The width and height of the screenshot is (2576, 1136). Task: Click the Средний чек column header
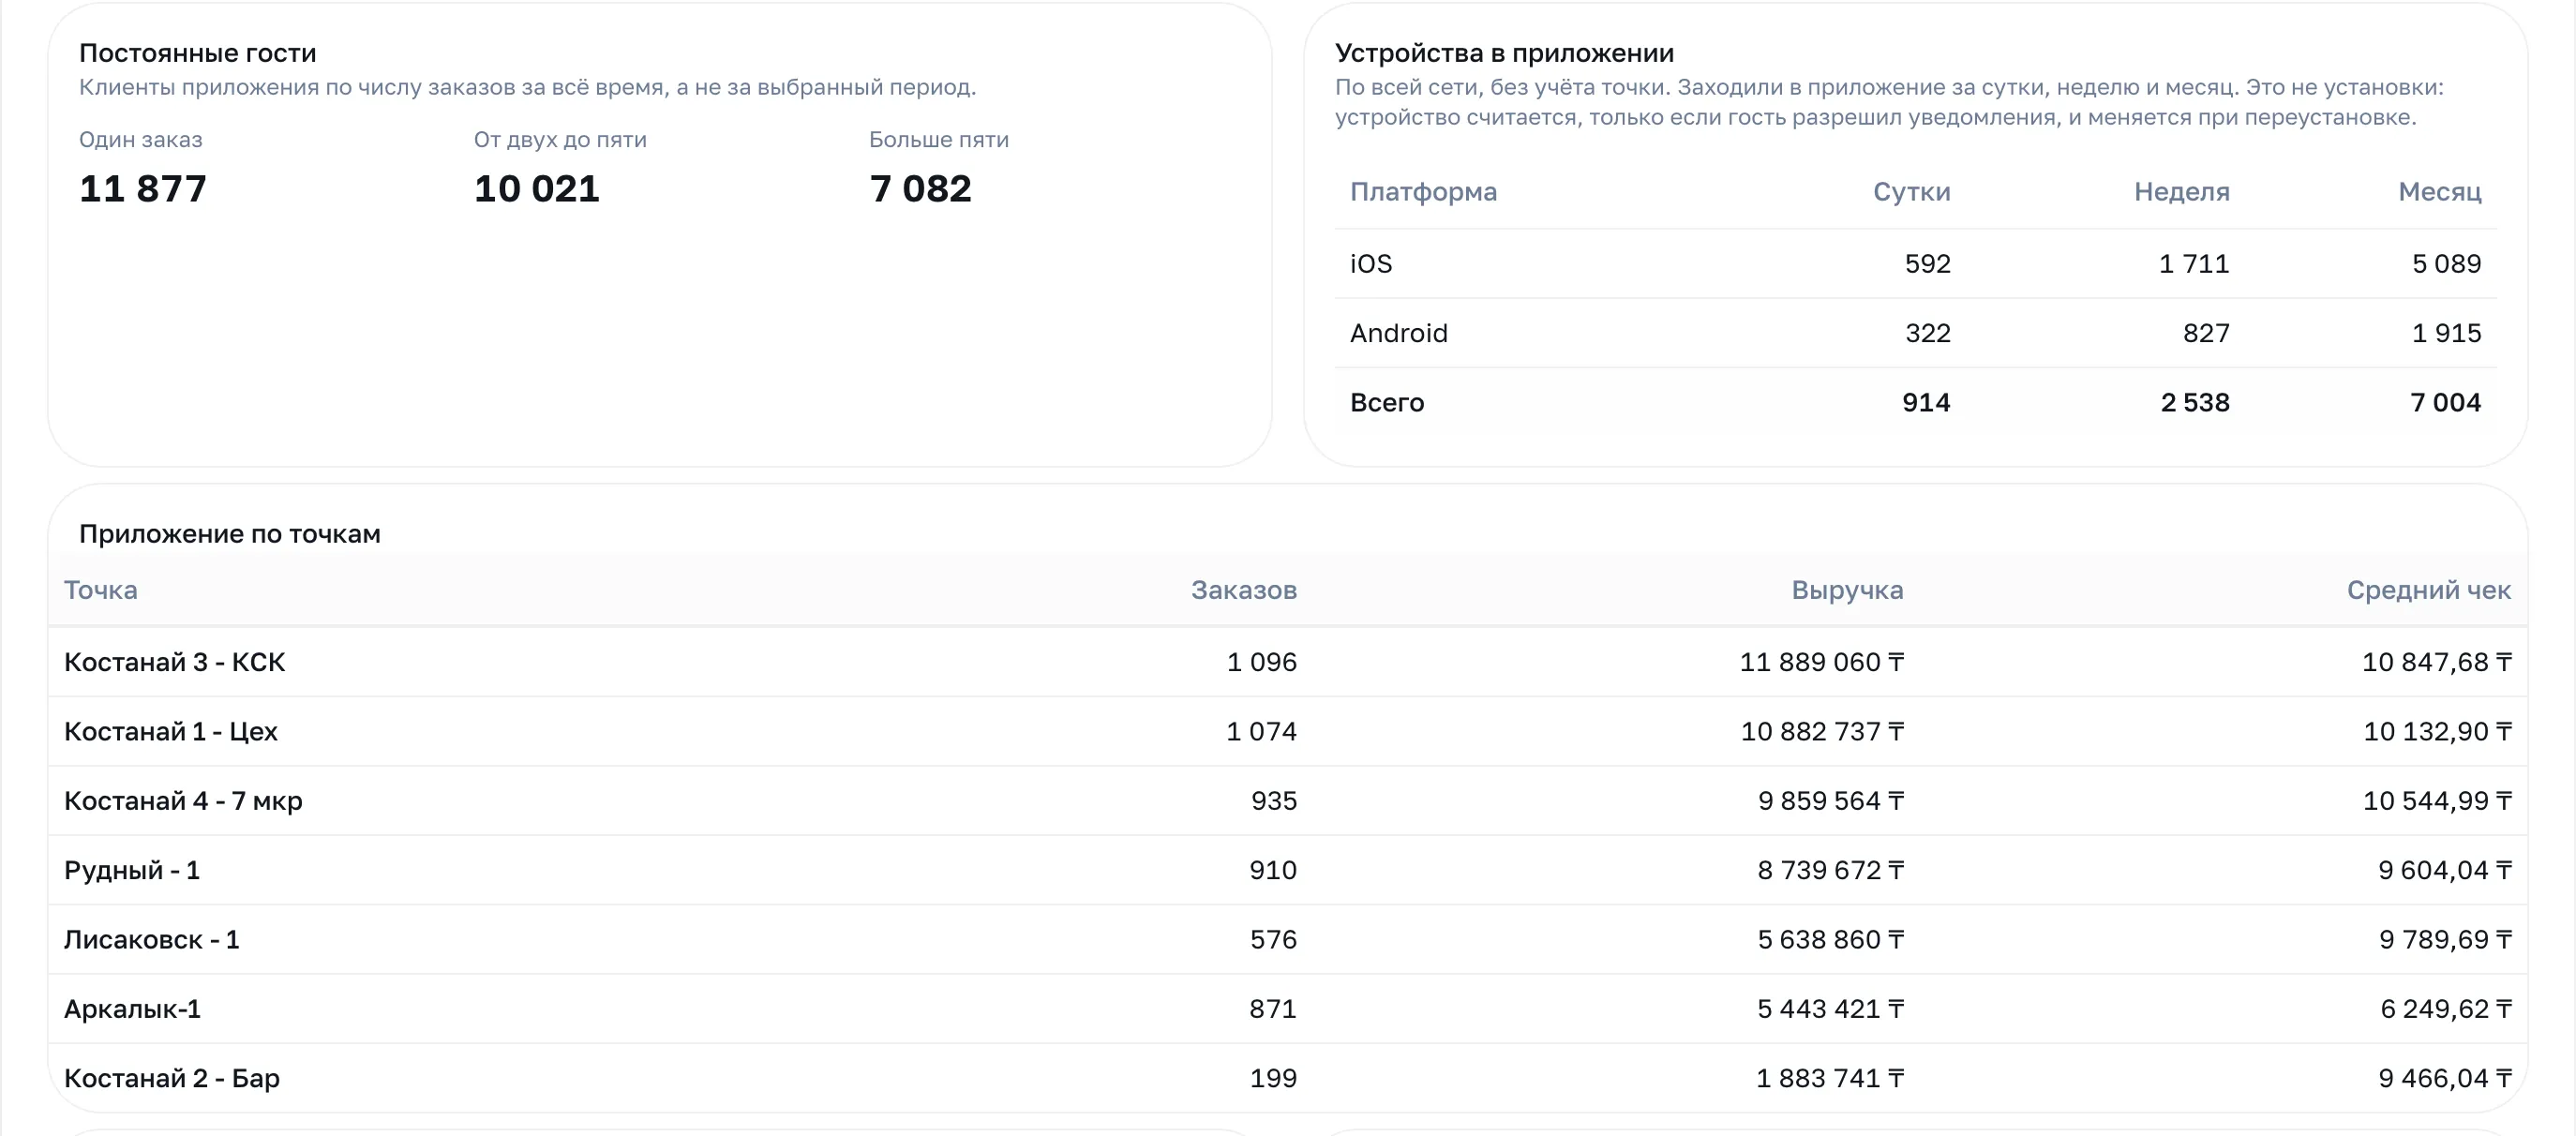2429,590
